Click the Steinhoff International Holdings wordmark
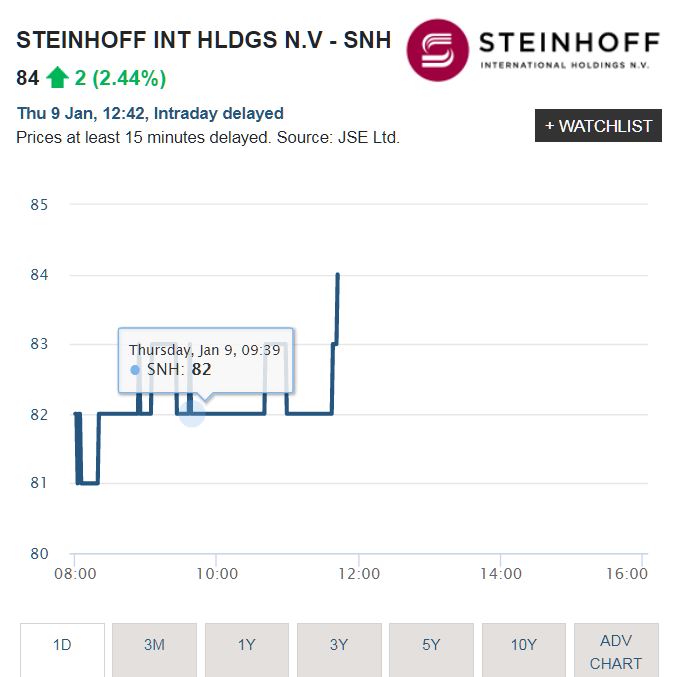697x677 pixels. 569,48
